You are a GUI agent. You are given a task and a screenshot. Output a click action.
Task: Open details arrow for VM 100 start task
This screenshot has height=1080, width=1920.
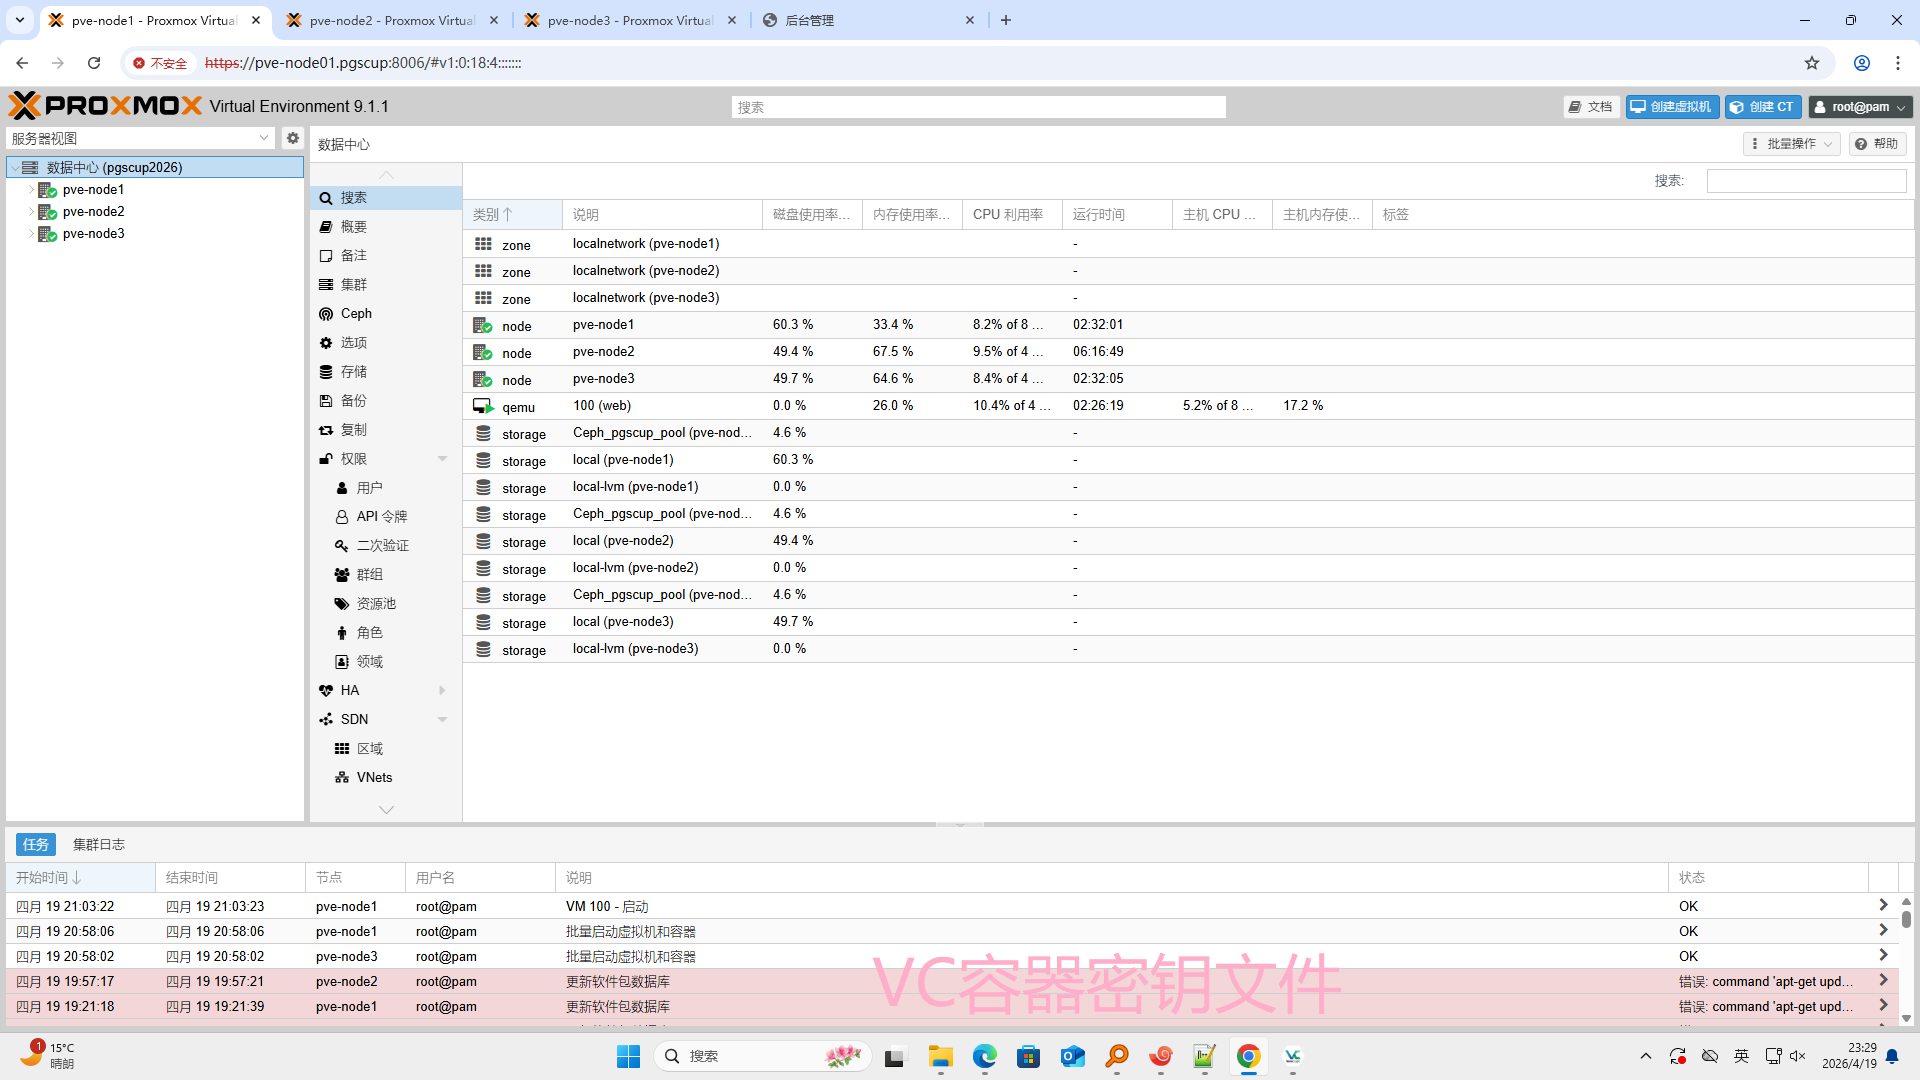coord(1883,905)
